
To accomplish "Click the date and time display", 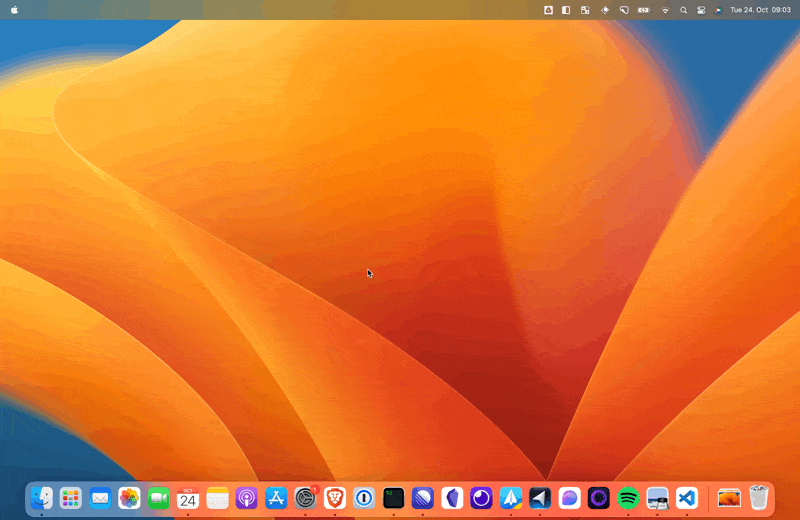I will tap(760, 9).
